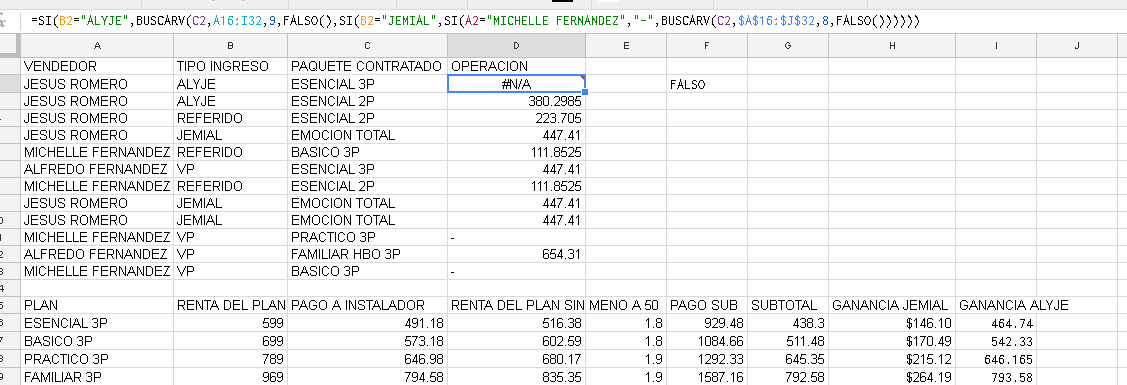
Task: Select the PLAN header cell
Action: tap(97, 305)
